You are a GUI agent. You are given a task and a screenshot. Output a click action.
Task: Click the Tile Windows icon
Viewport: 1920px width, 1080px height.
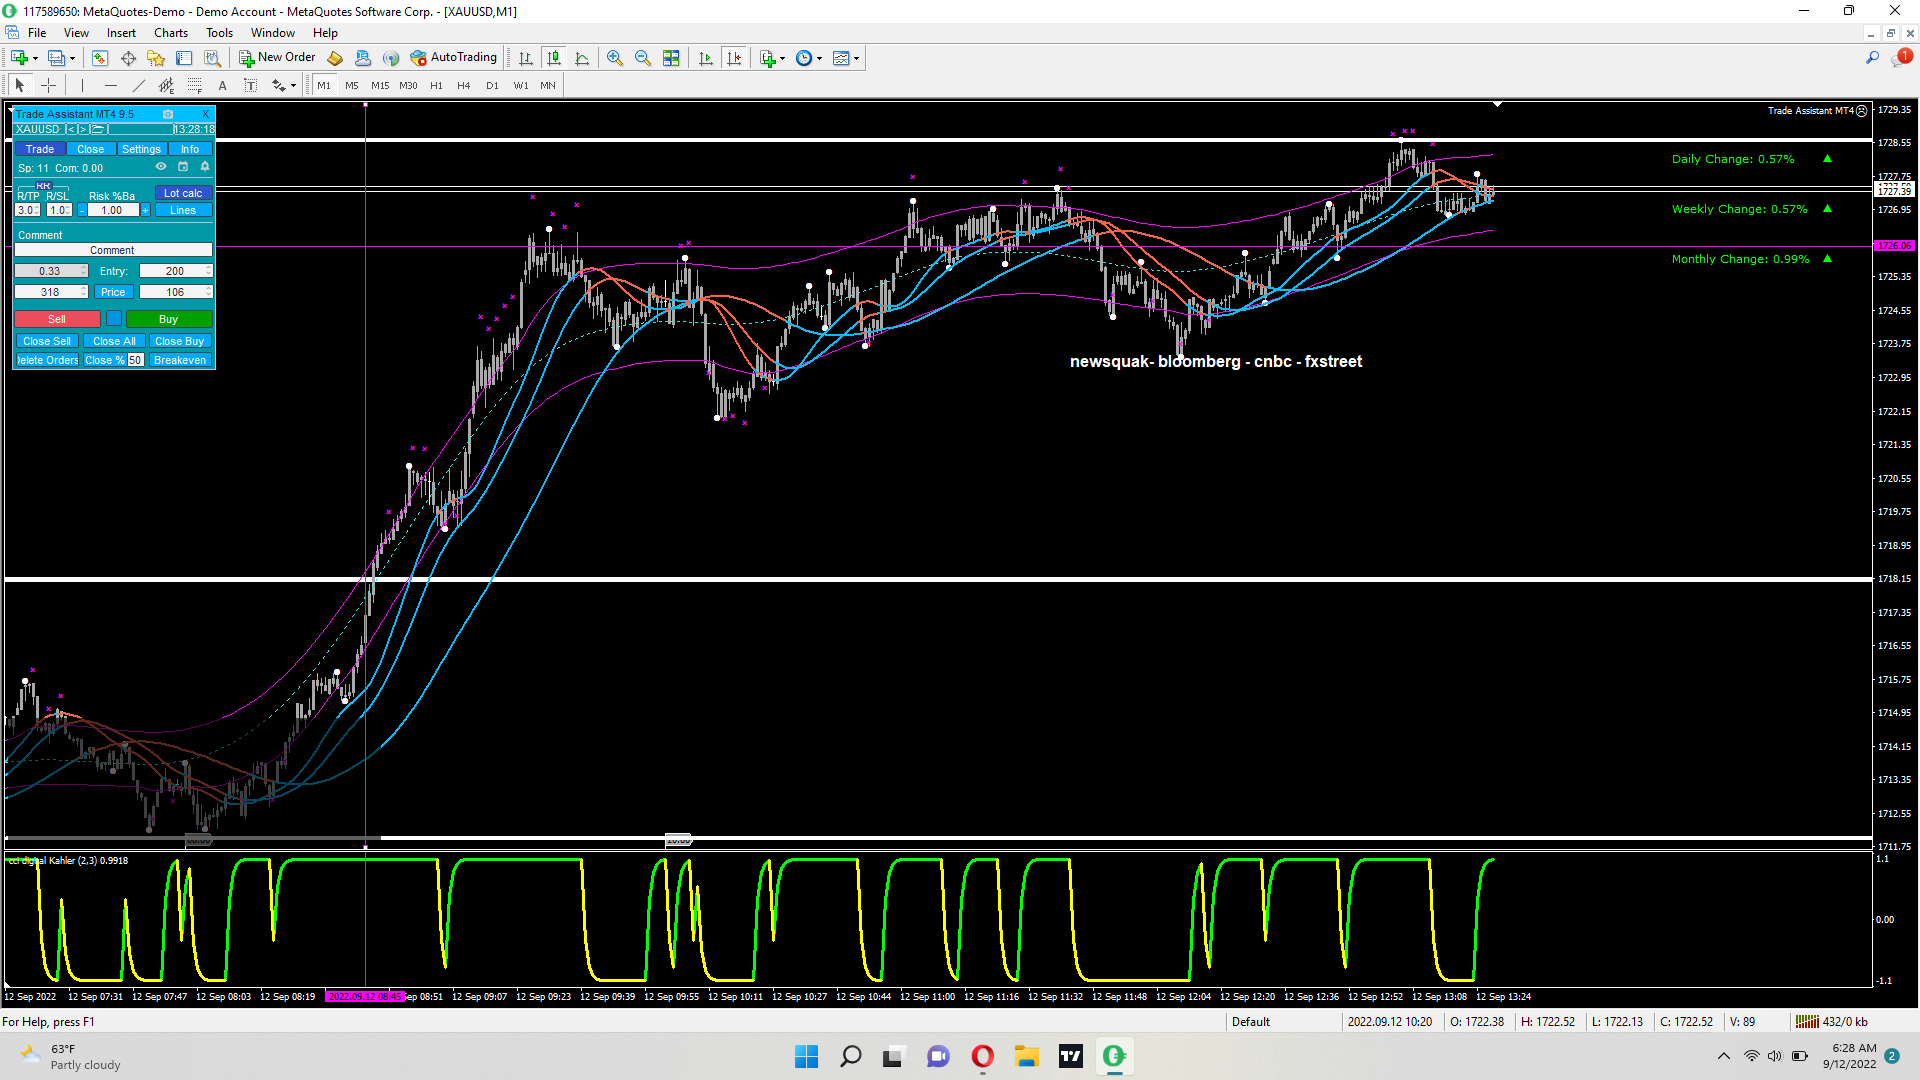pyautogui.click(x=671, y=58)
